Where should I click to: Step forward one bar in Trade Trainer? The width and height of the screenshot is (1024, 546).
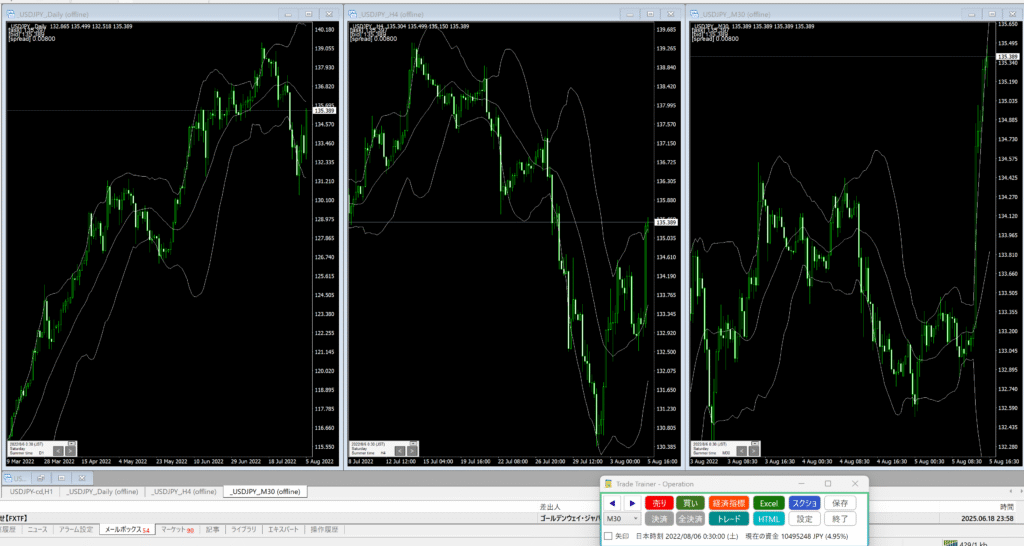632,503
